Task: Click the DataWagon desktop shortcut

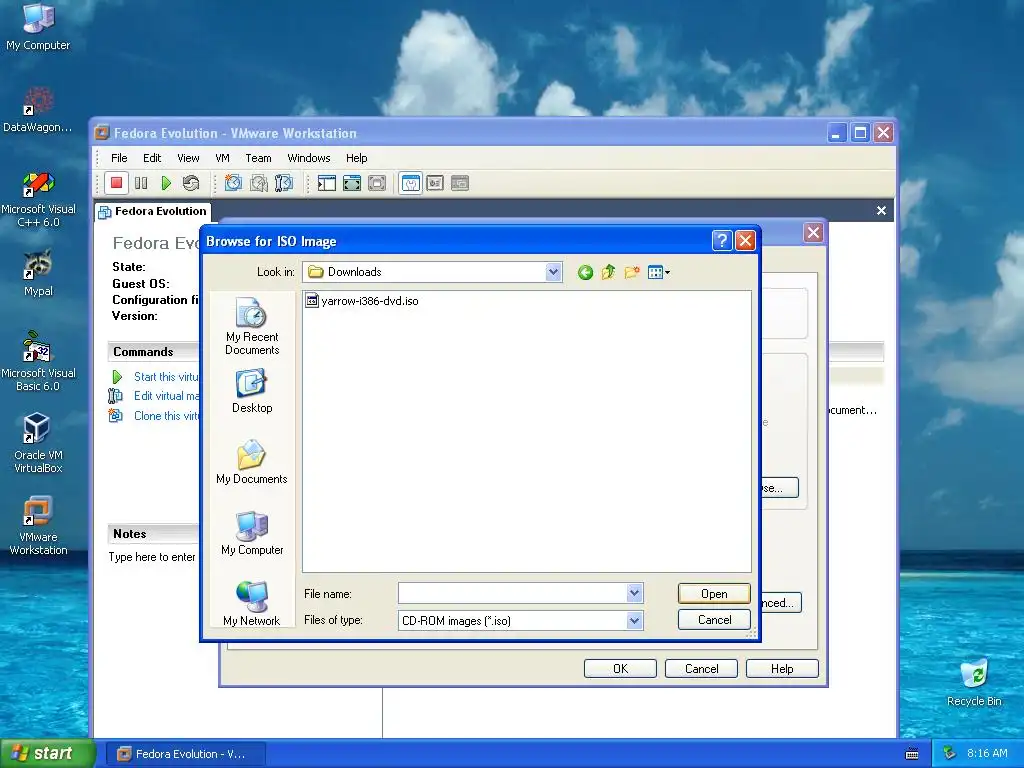Action: click(38, 110)
